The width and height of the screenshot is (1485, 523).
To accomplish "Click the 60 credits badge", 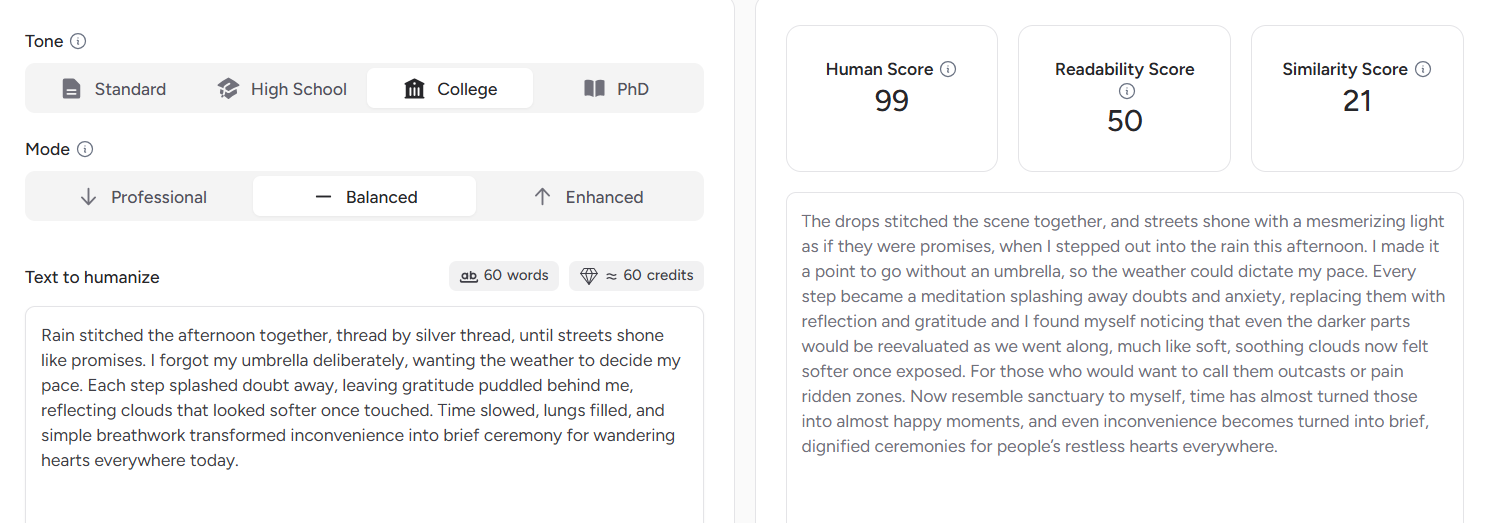I will [637, 276].
